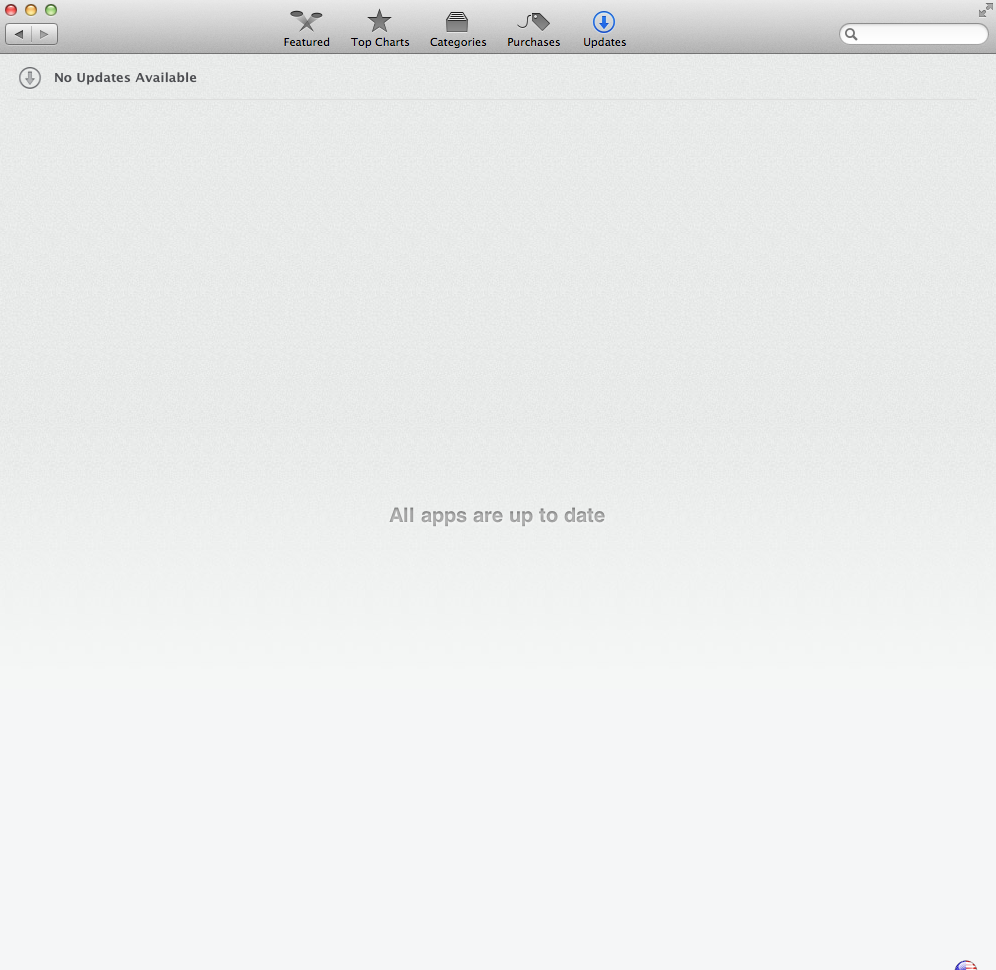
Task: Enter full screen with the expand arrows icon
Action: [985, 10]
